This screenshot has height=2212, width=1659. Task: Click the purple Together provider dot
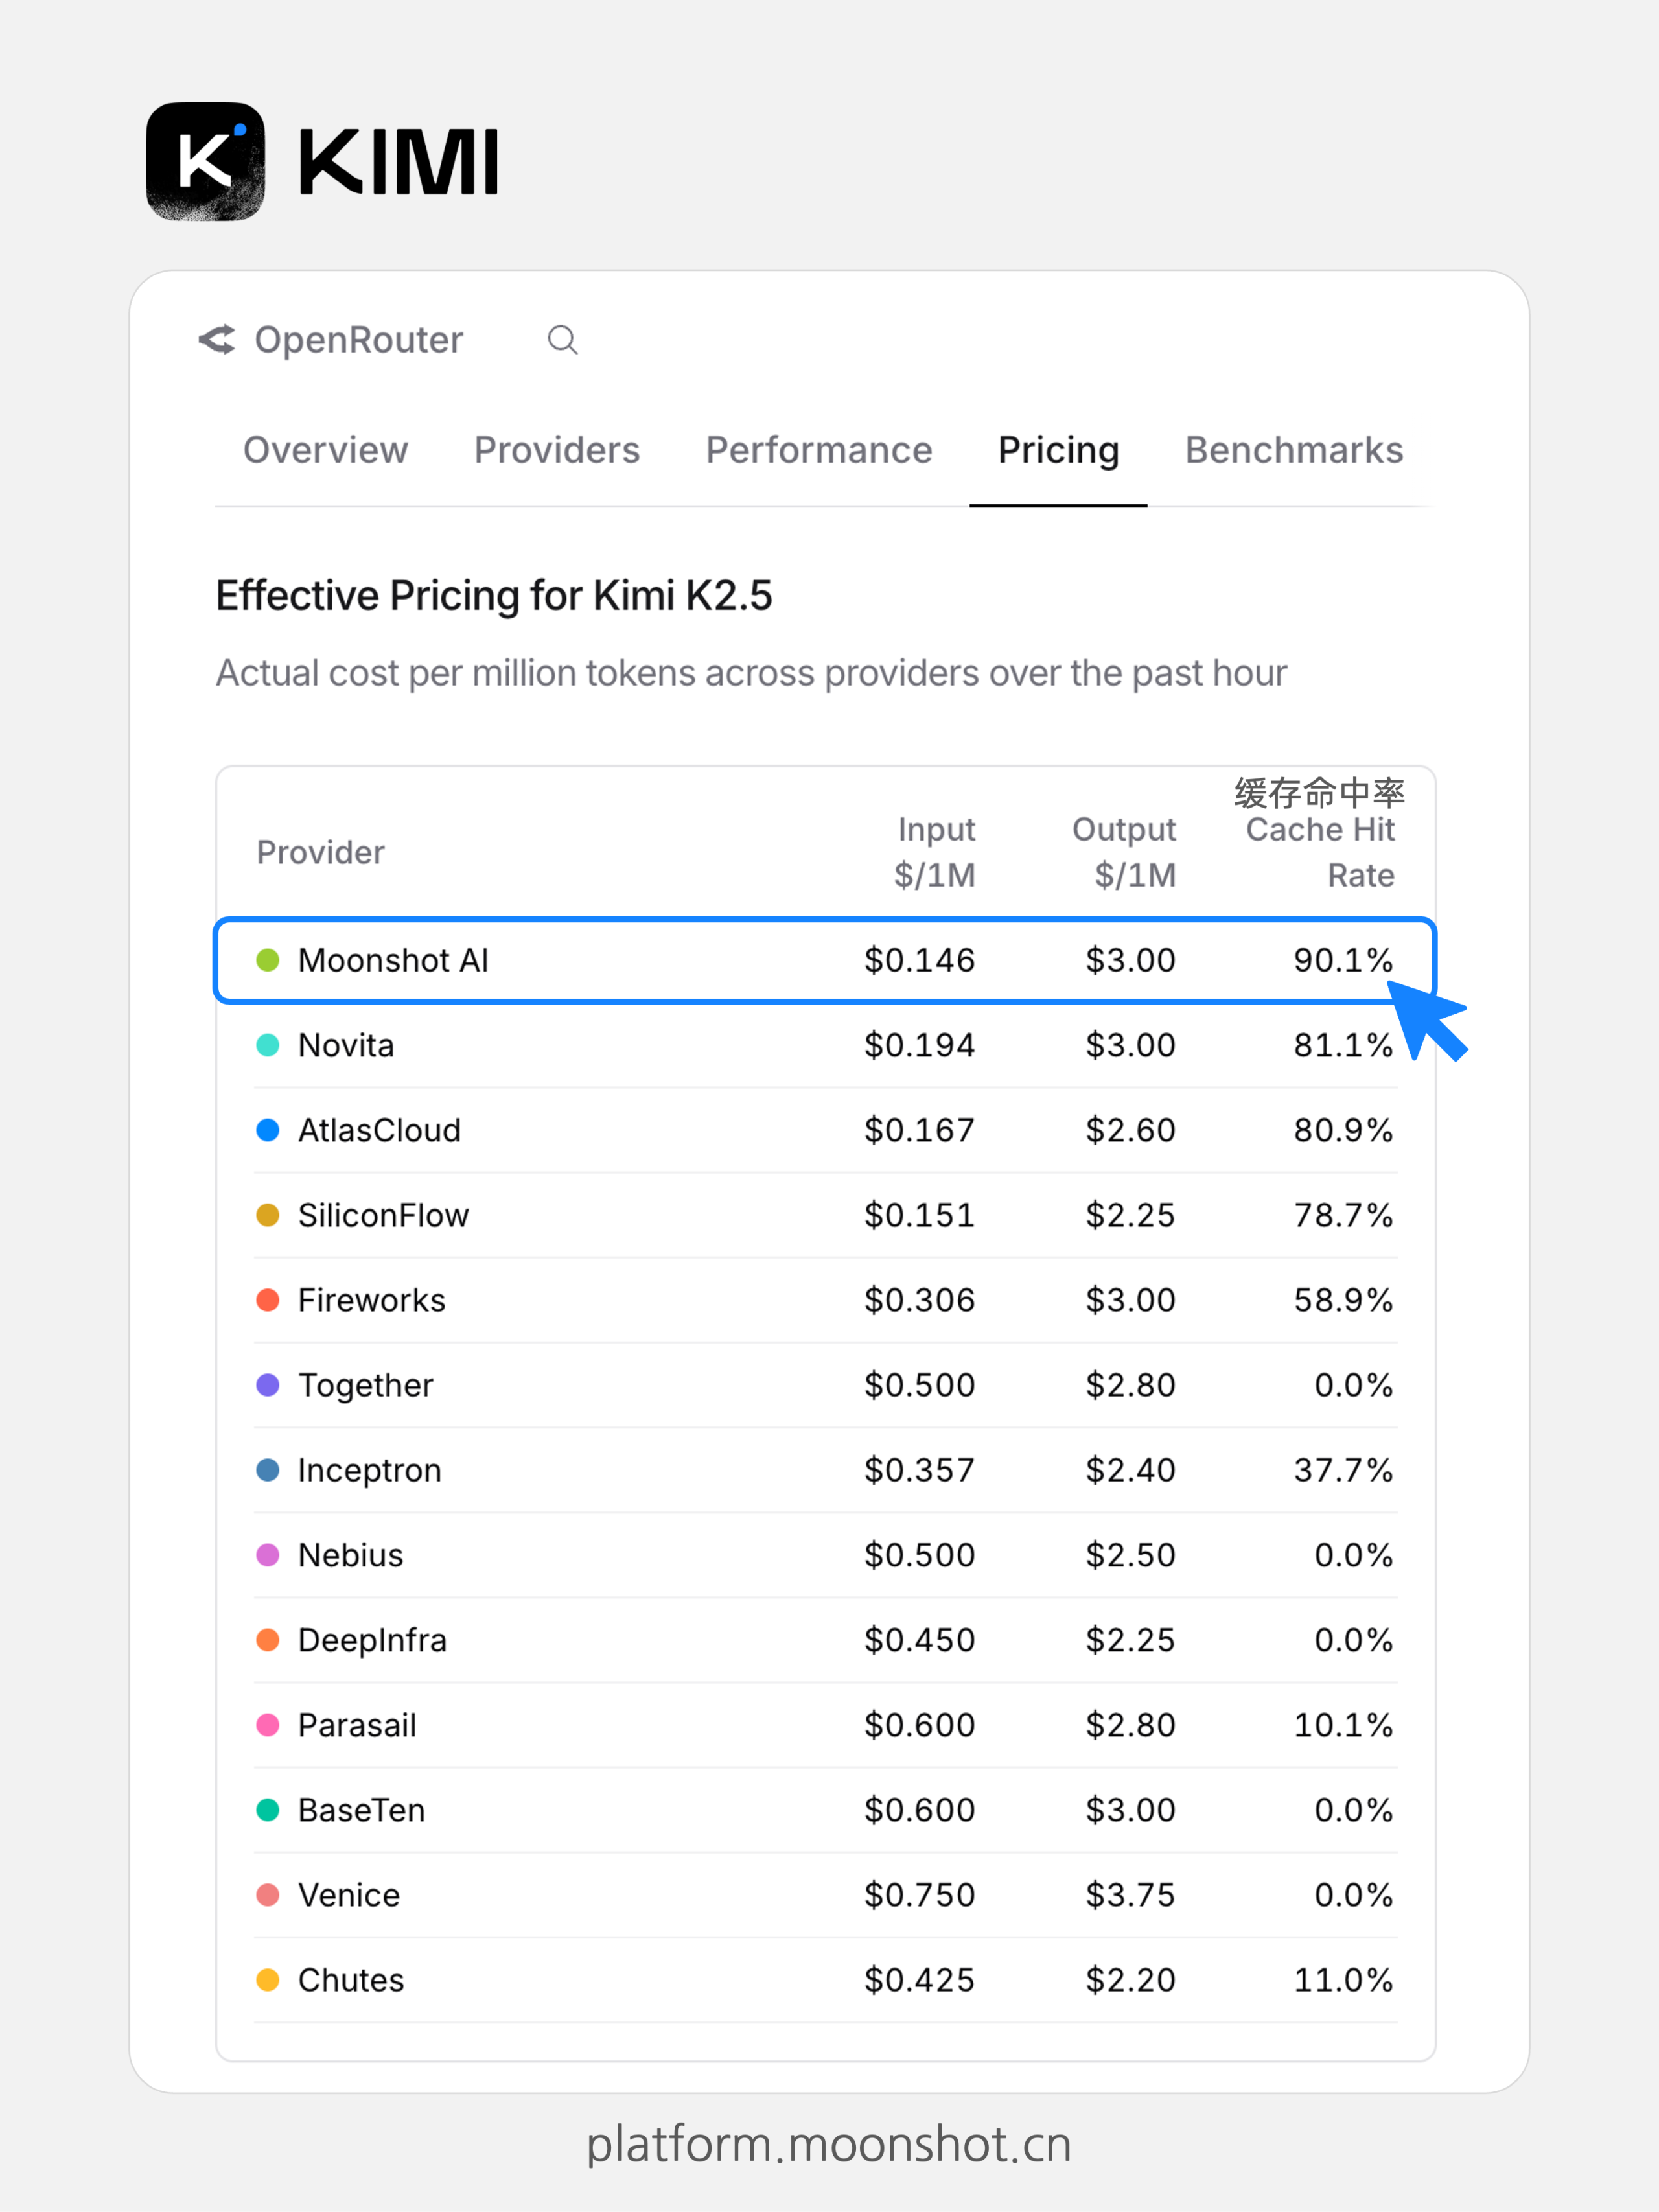[x=269, y=1385]
